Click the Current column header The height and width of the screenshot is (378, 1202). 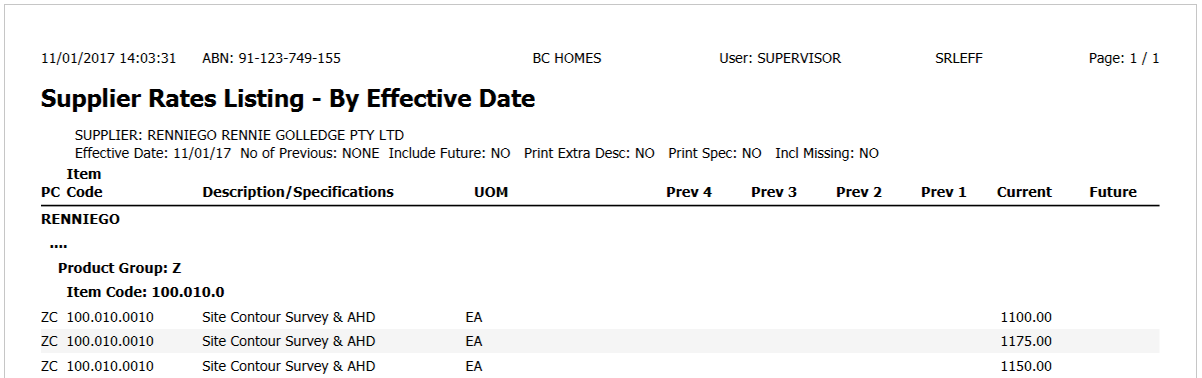coord(1024,192)
